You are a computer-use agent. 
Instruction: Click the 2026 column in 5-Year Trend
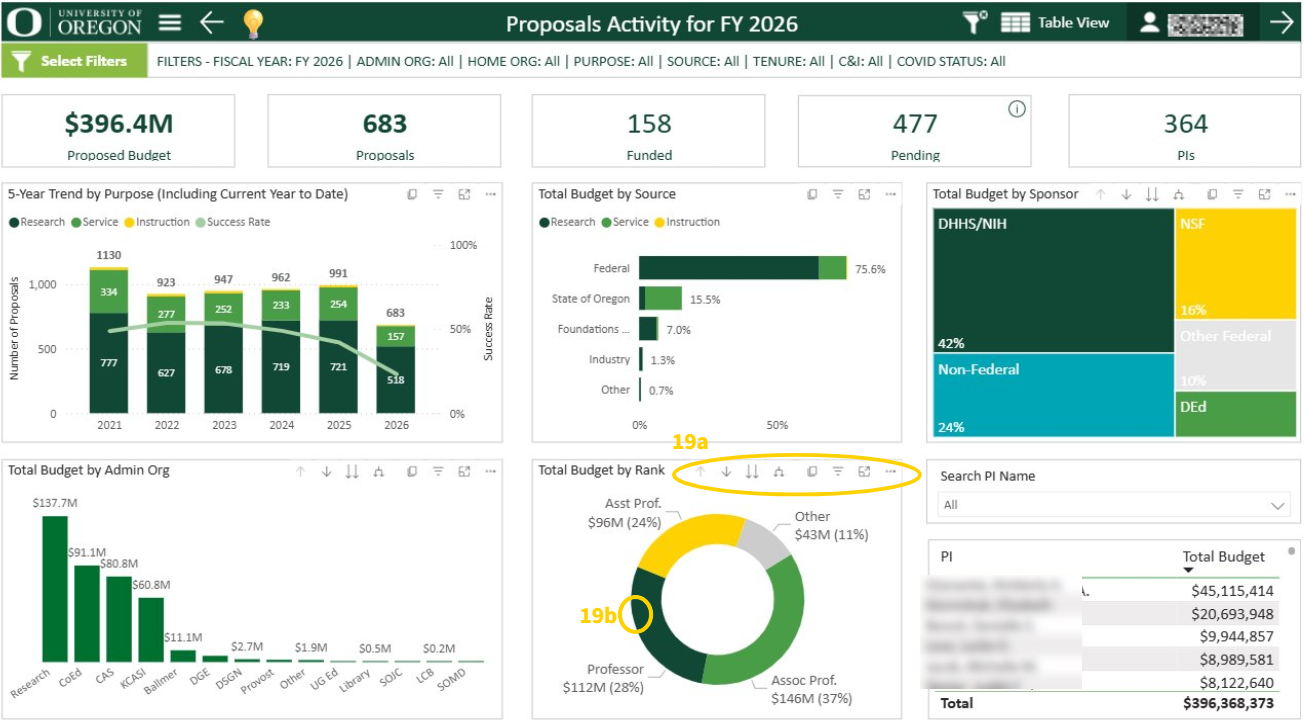[x=396, y=369]
